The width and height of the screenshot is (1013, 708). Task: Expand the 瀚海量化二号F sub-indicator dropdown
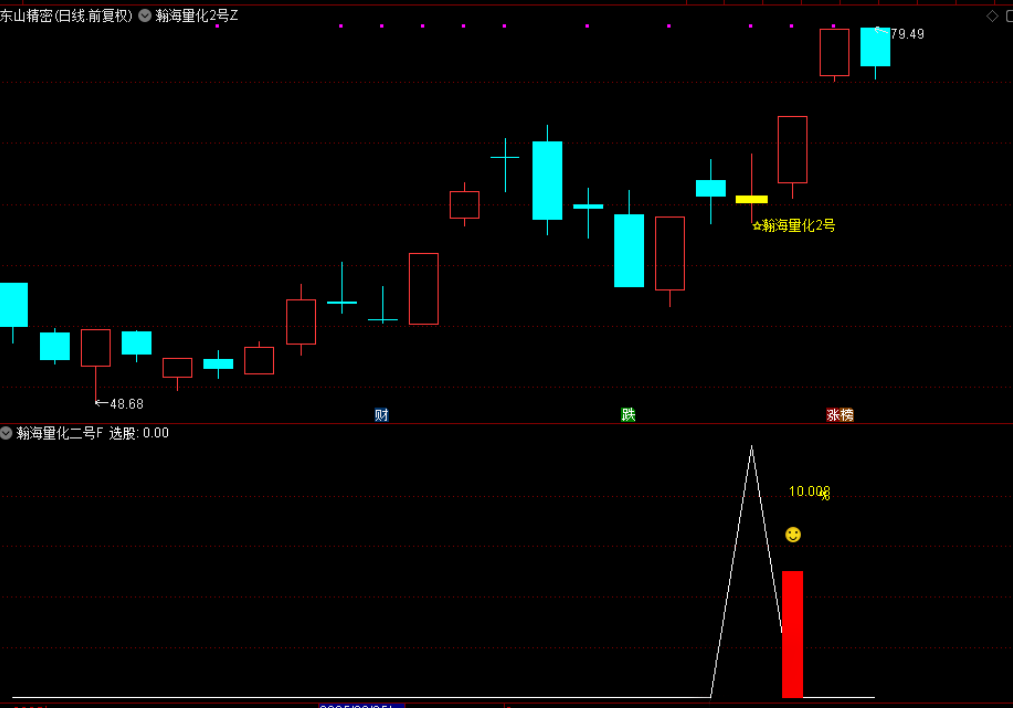point(7,433)
